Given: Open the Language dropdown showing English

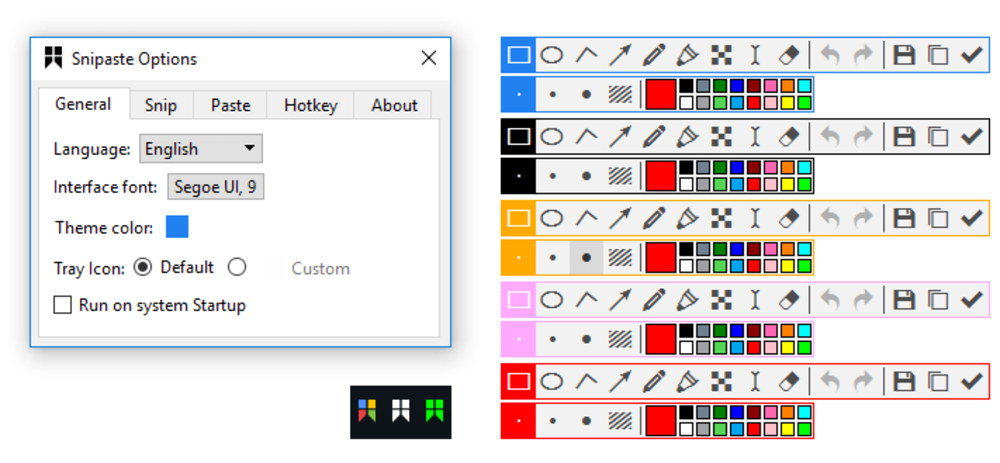Looking at the screenshot, I should (x=201, y=149).
